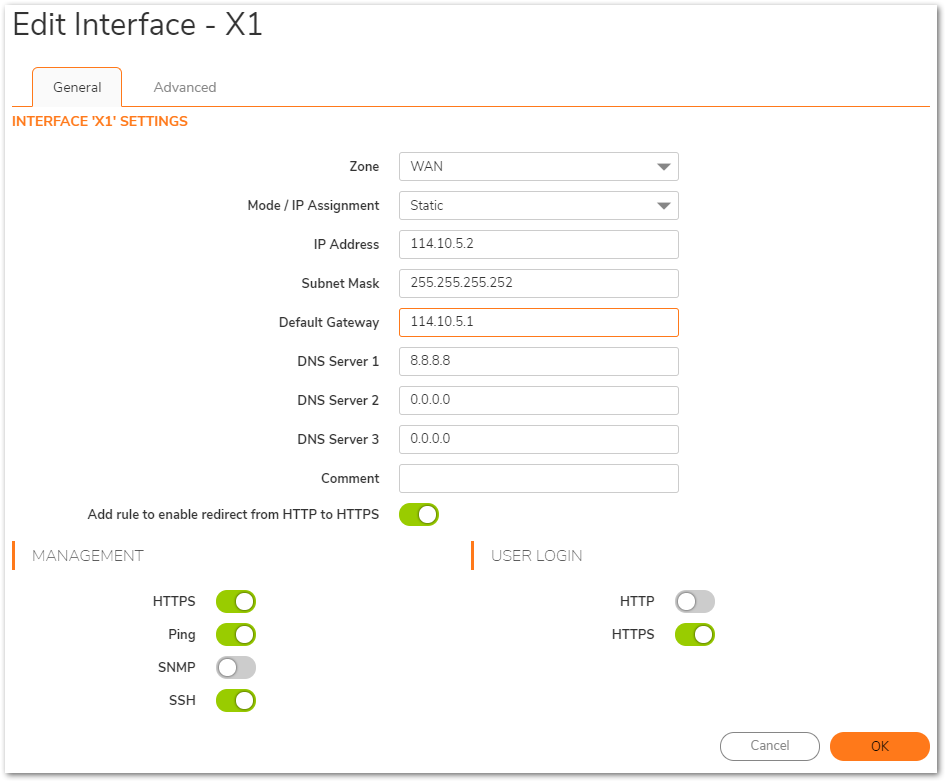Switch to the Advanced tab
Image resolution: width=946 pixels, height=782 pixels.
pyautogui.click(x=185, y=87)
